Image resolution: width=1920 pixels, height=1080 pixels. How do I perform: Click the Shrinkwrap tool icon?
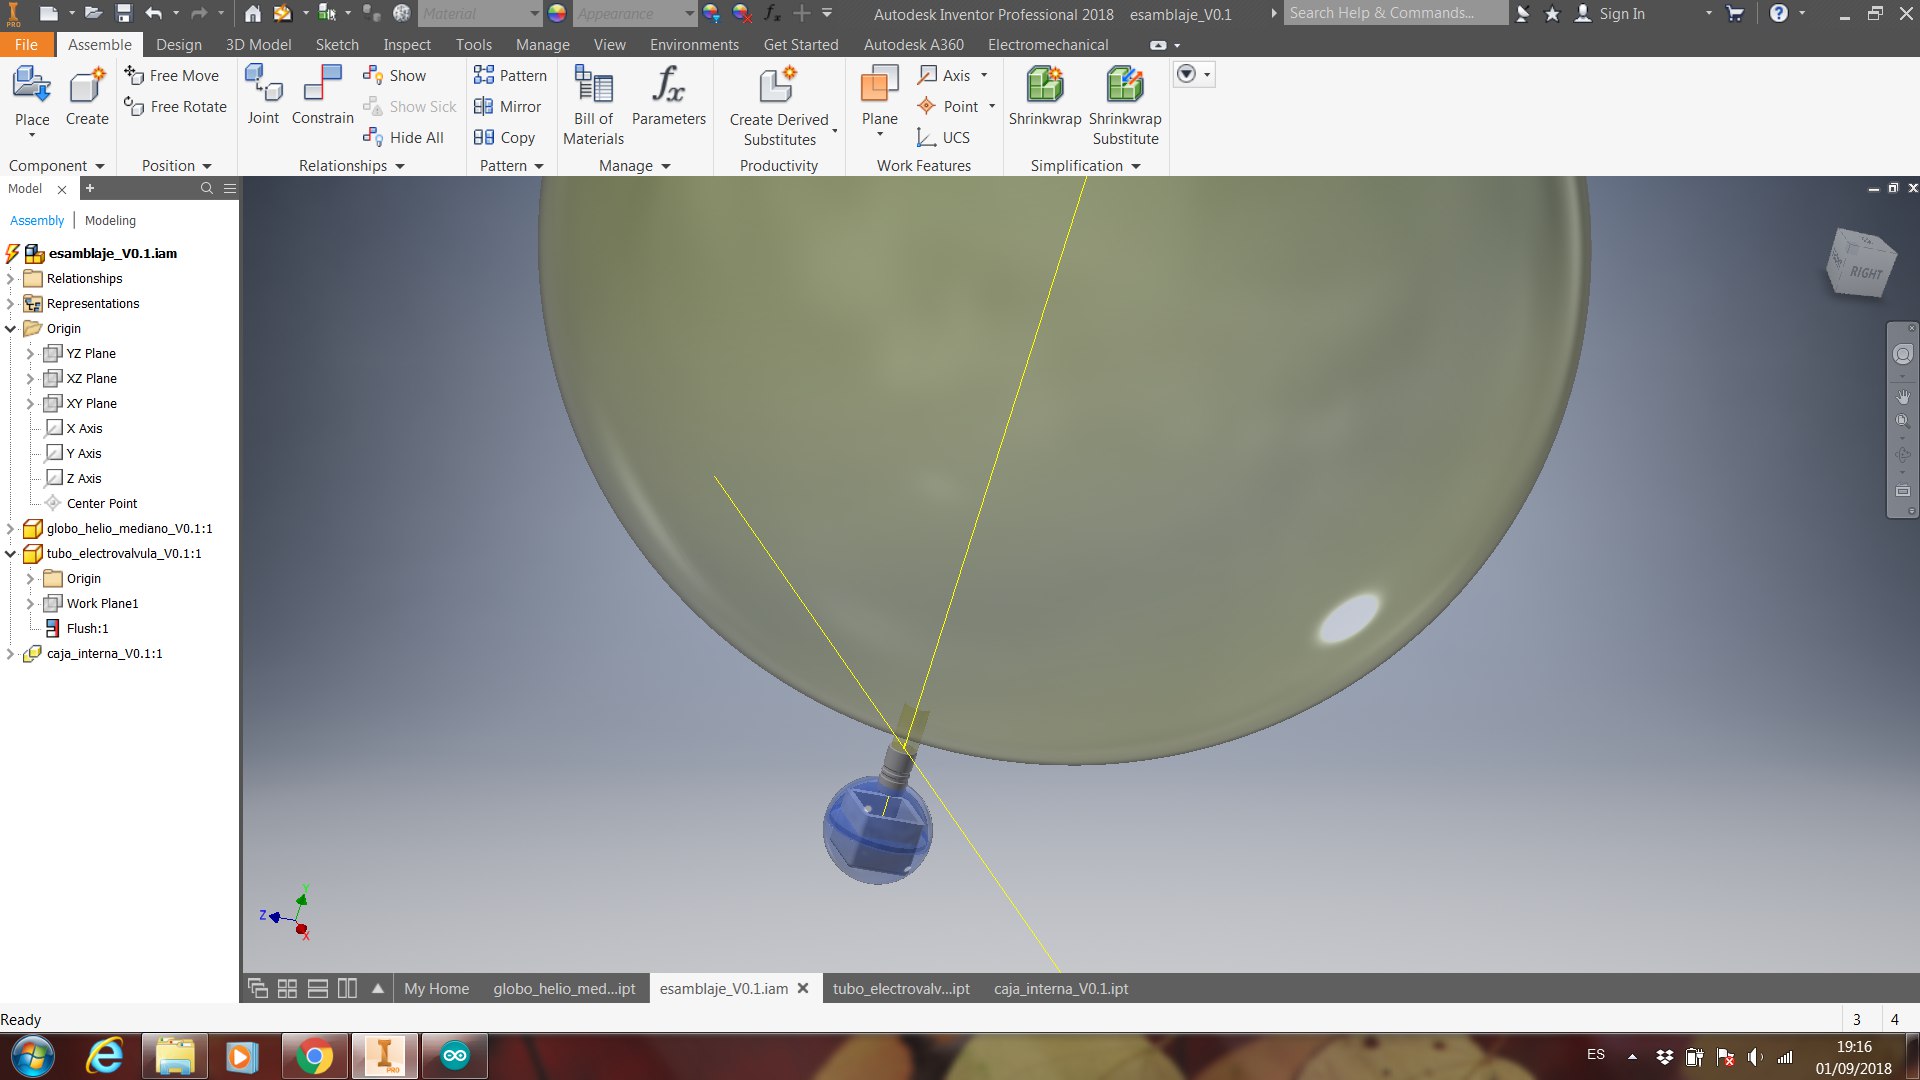pos(1044,86)
